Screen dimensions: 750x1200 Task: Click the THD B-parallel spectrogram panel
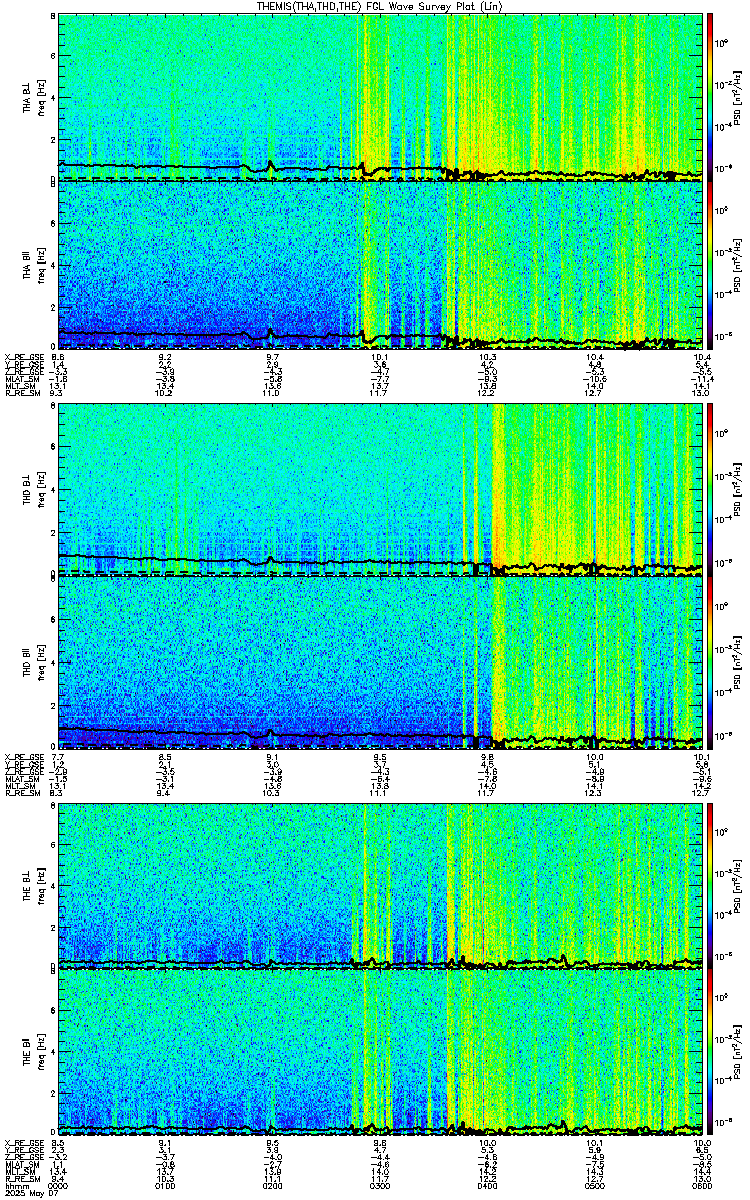pos(381,660)
